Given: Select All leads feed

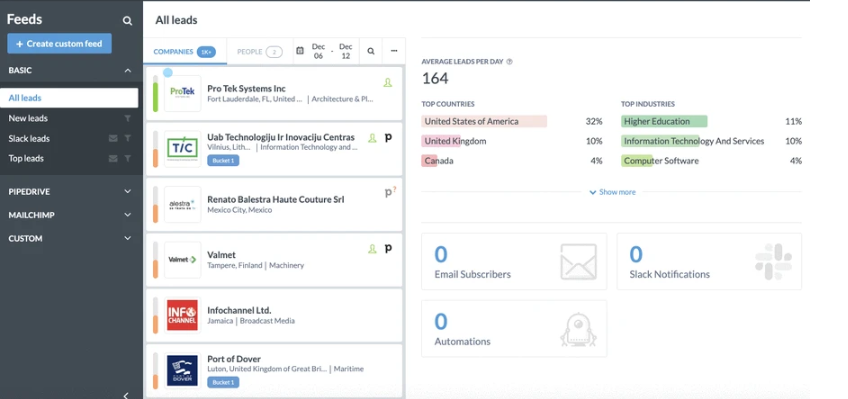Looking at the screenshot, I should (69, 98).
